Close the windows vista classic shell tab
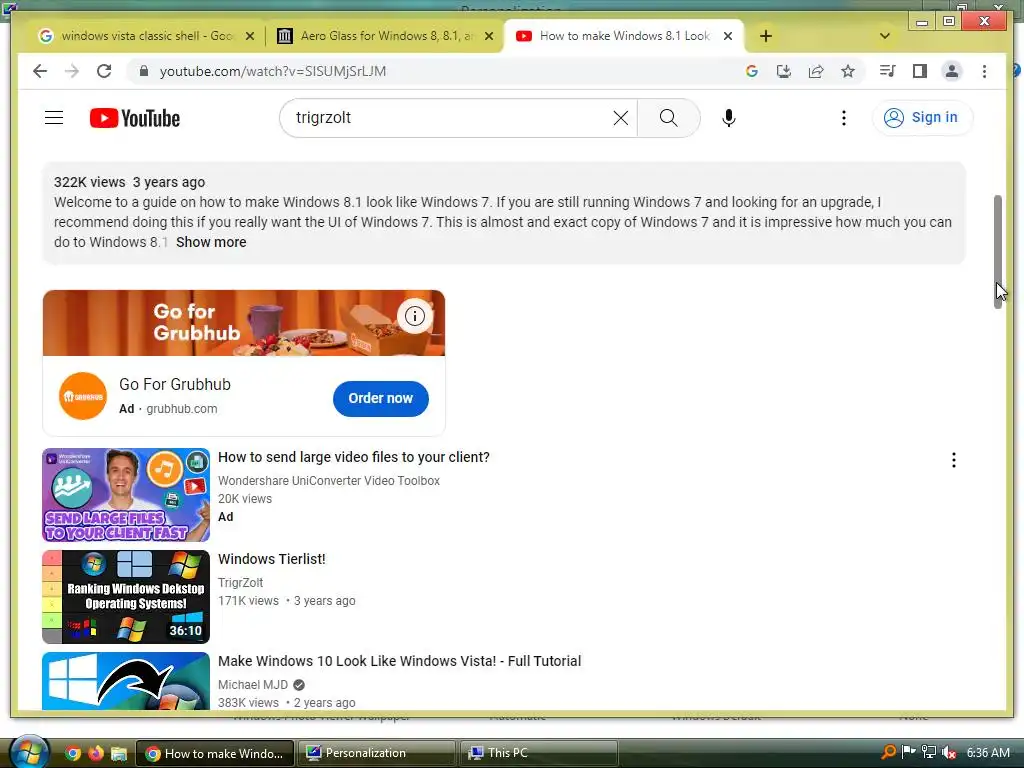 tap(249, 36)
